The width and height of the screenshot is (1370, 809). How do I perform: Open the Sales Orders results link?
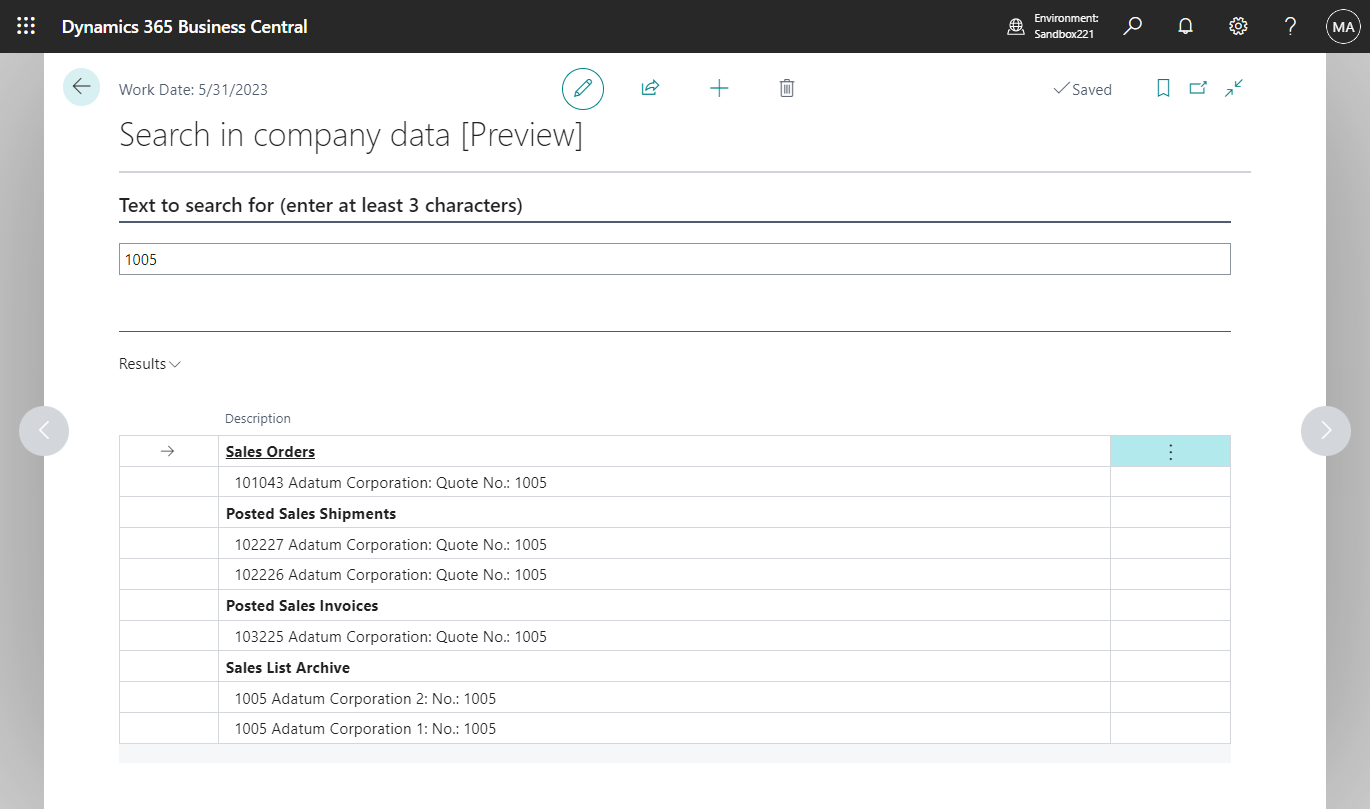click(x=270, y=451)
